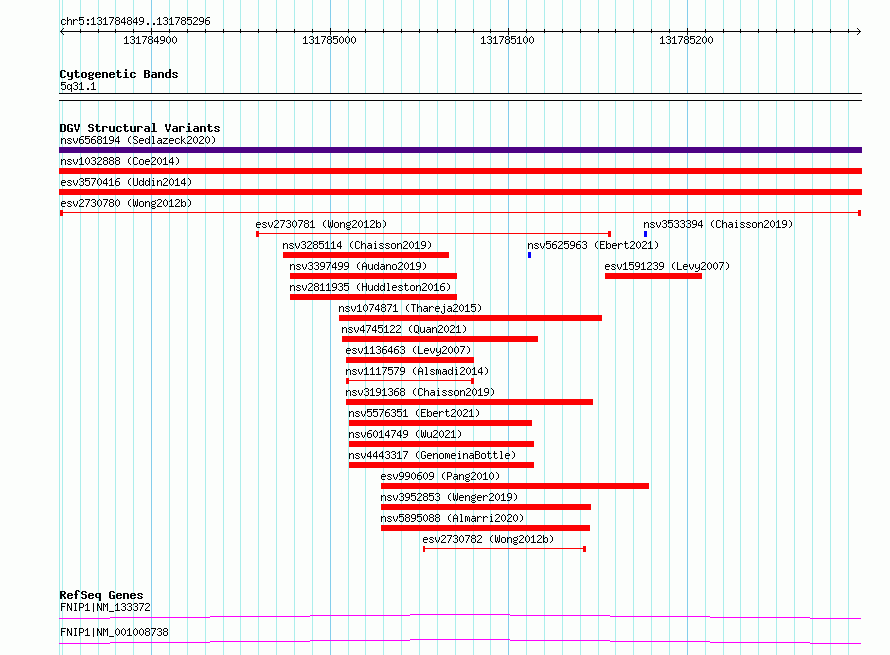Open esv2730780 (Wong2012b) variant entry
Viewport: 890px width, 655px height.
tap(126, 203)
